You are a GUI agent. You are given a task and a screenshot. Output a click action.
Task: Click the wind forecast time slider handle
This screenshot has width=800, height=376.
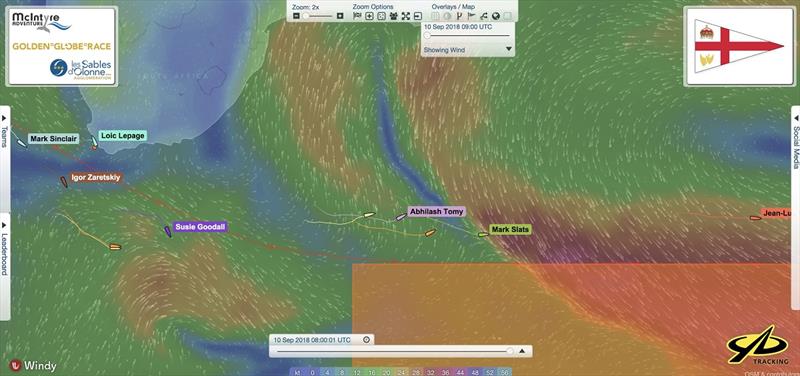427,36
